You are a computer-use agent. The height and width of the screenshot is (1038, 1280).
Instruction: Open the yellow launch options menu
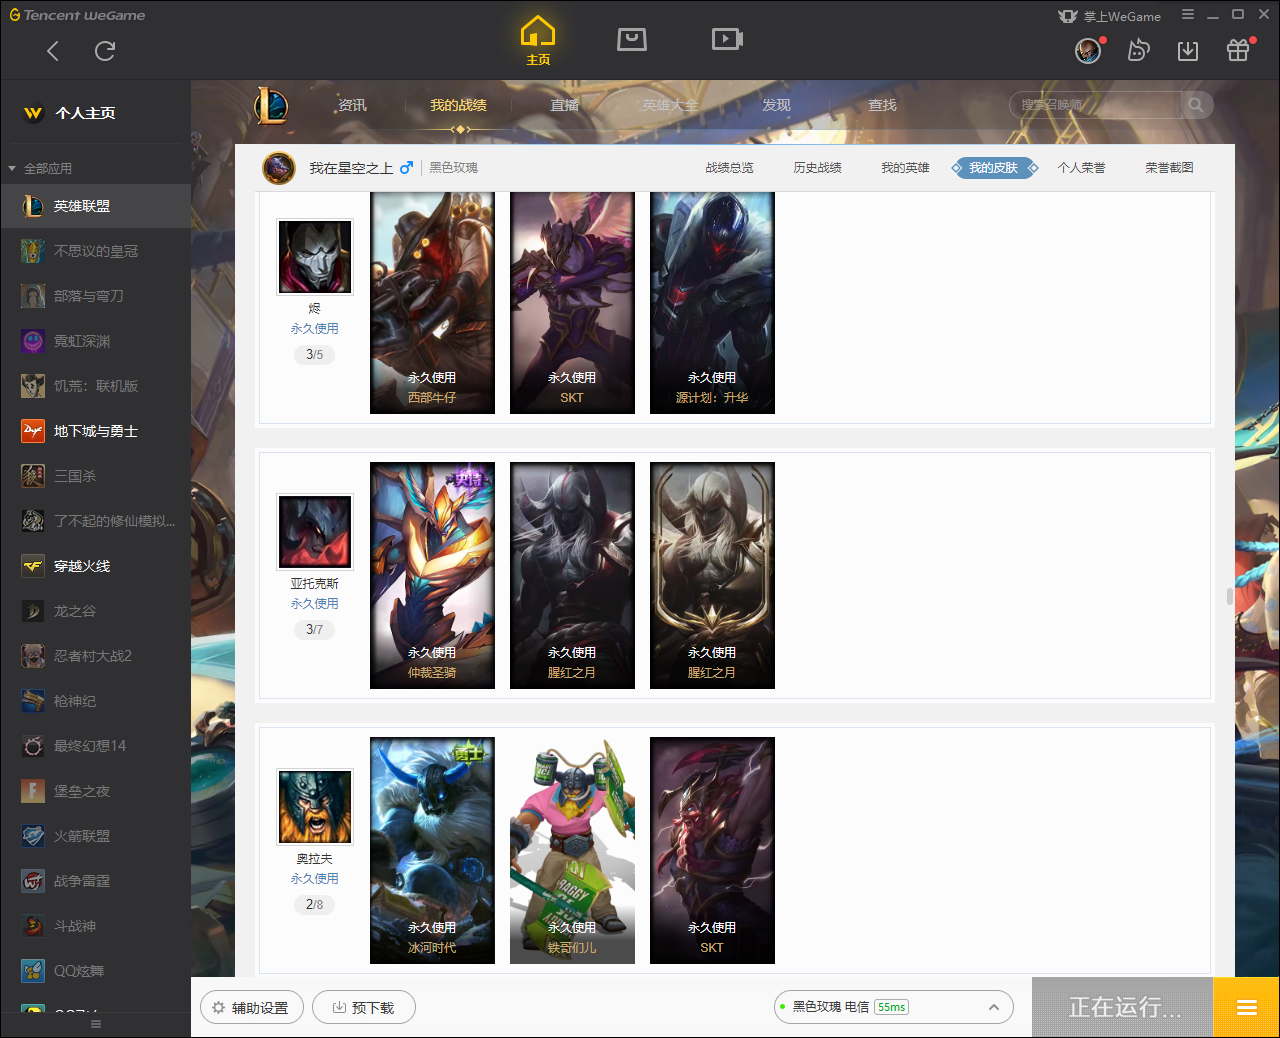point(1246,1007)
